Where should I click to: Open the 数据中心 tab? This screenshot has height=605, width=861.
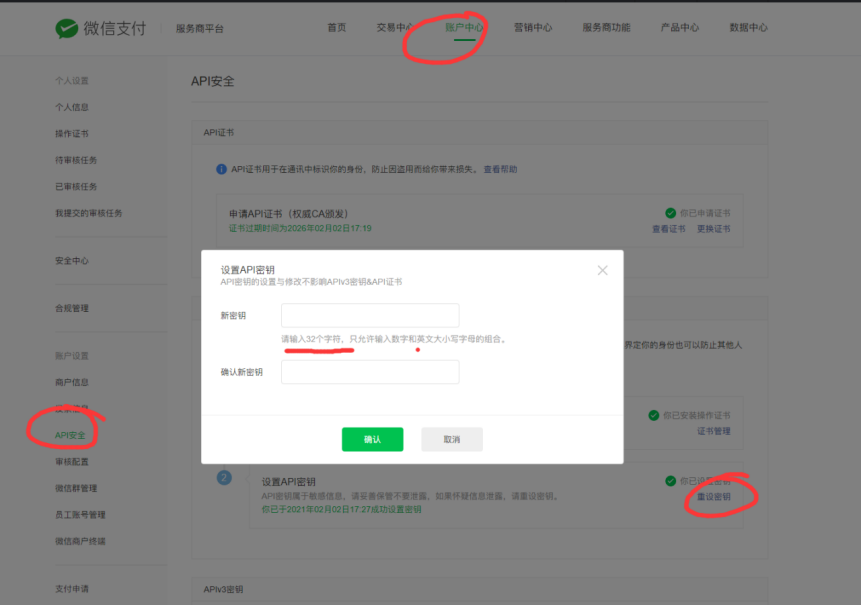pos(748,27)
